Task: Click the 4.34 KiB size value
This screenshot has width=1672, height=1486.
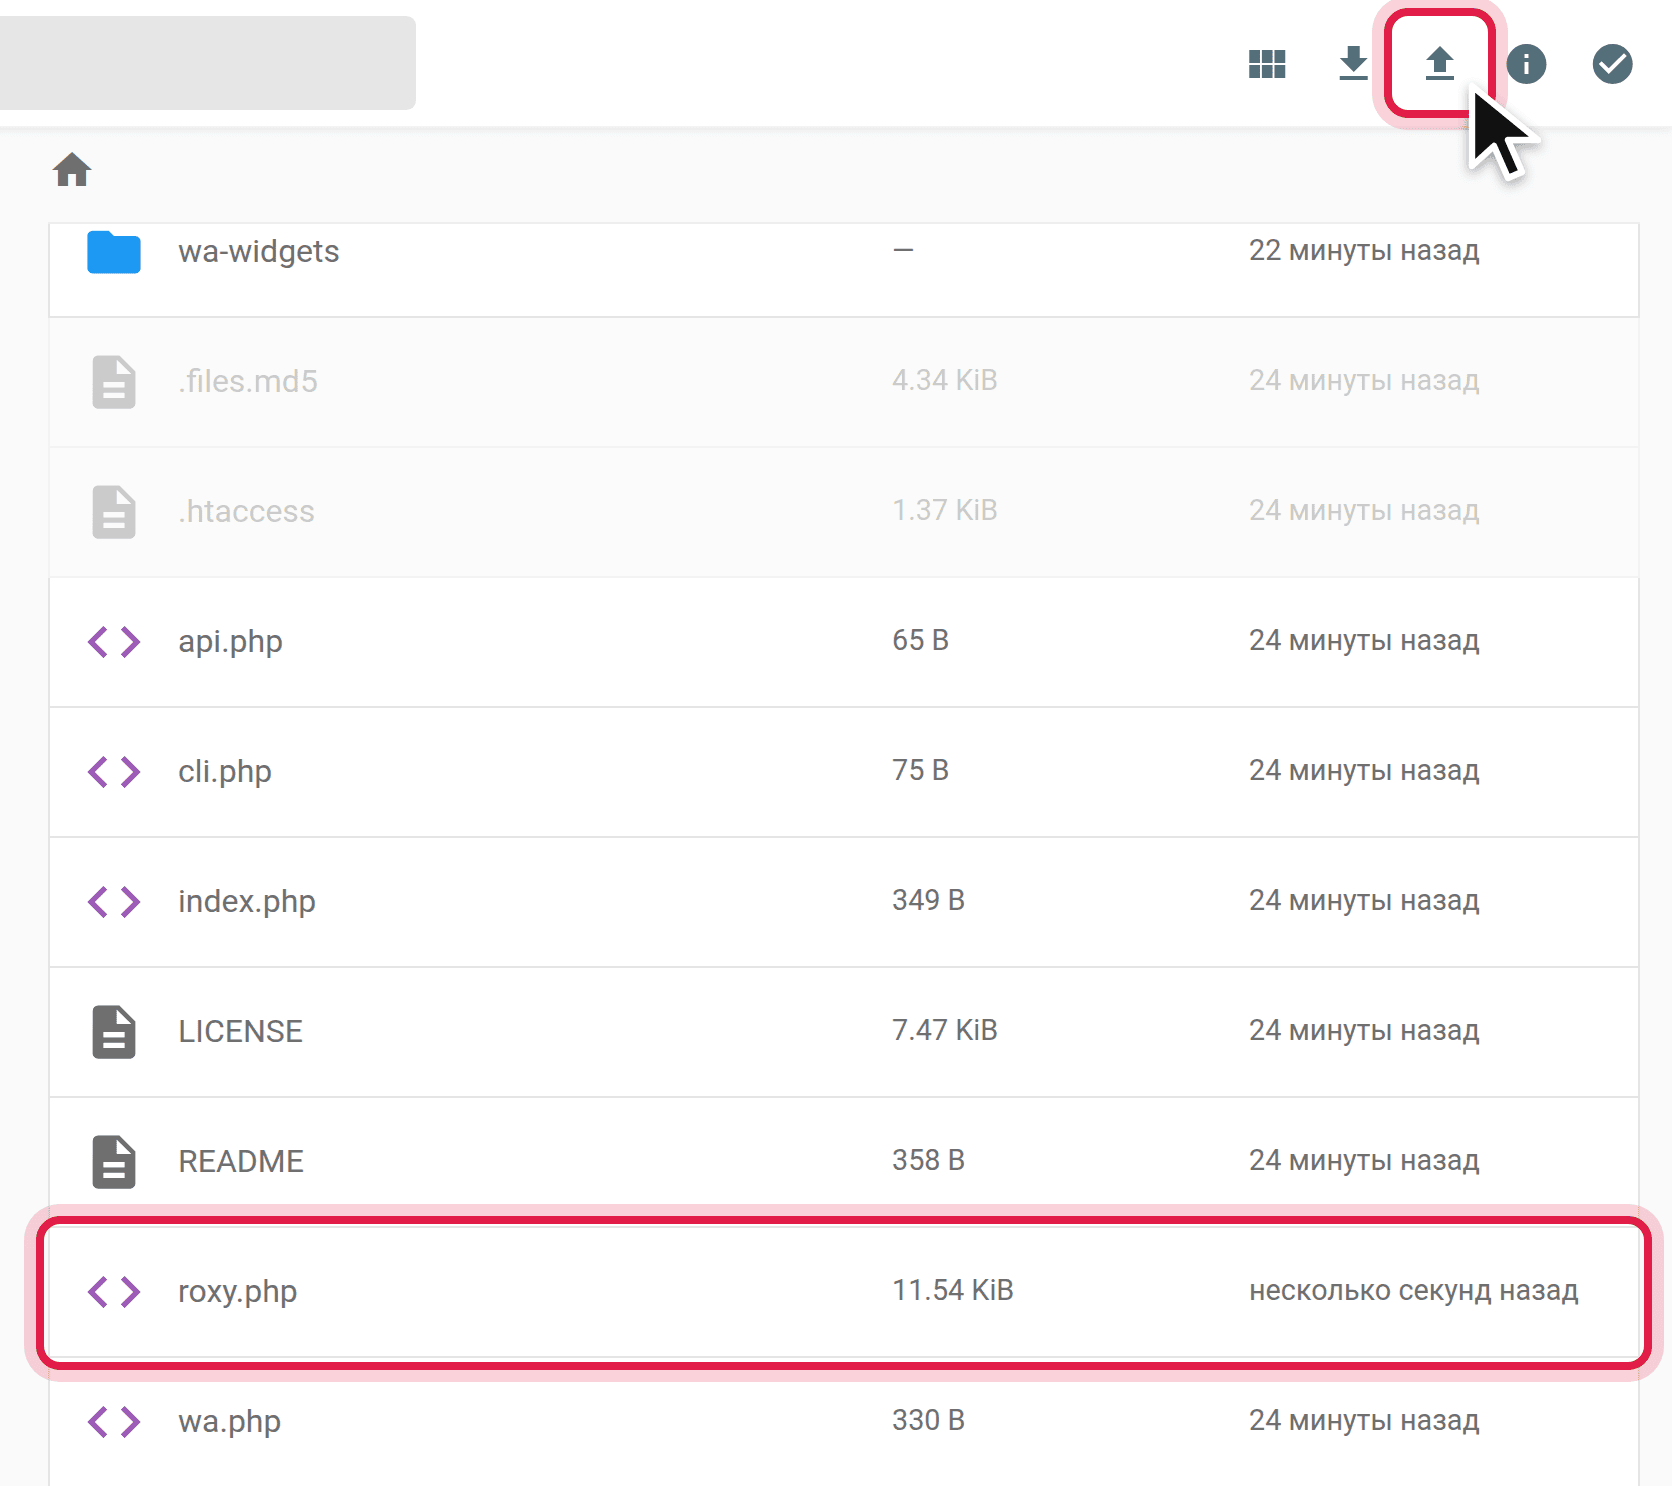Action: [x=945, y=380]
